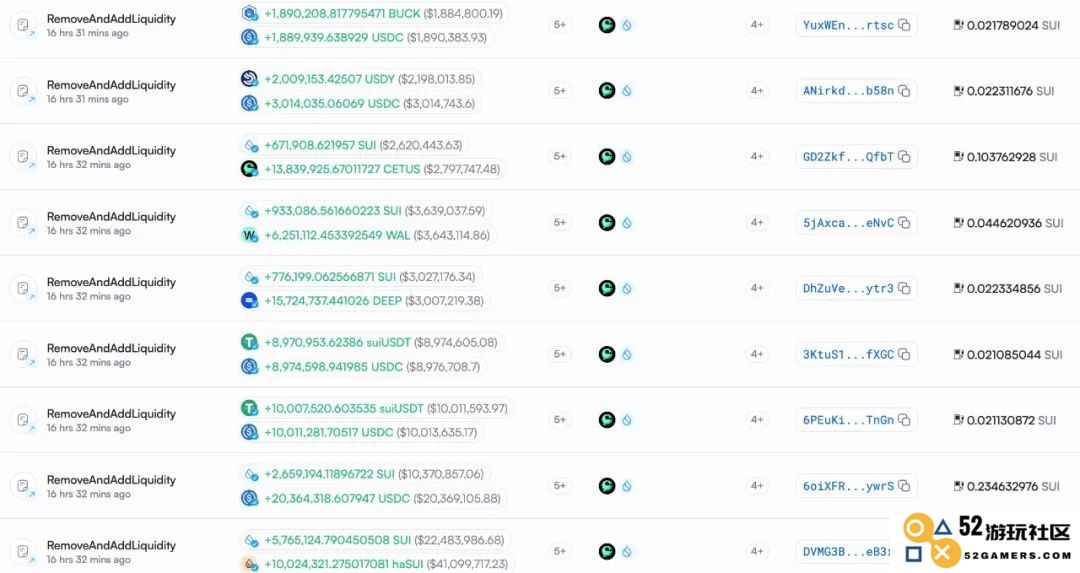Select the 0.103762928 SUI gas fee
This screenshot has width=1080, height=573.
pos(1012,157)
